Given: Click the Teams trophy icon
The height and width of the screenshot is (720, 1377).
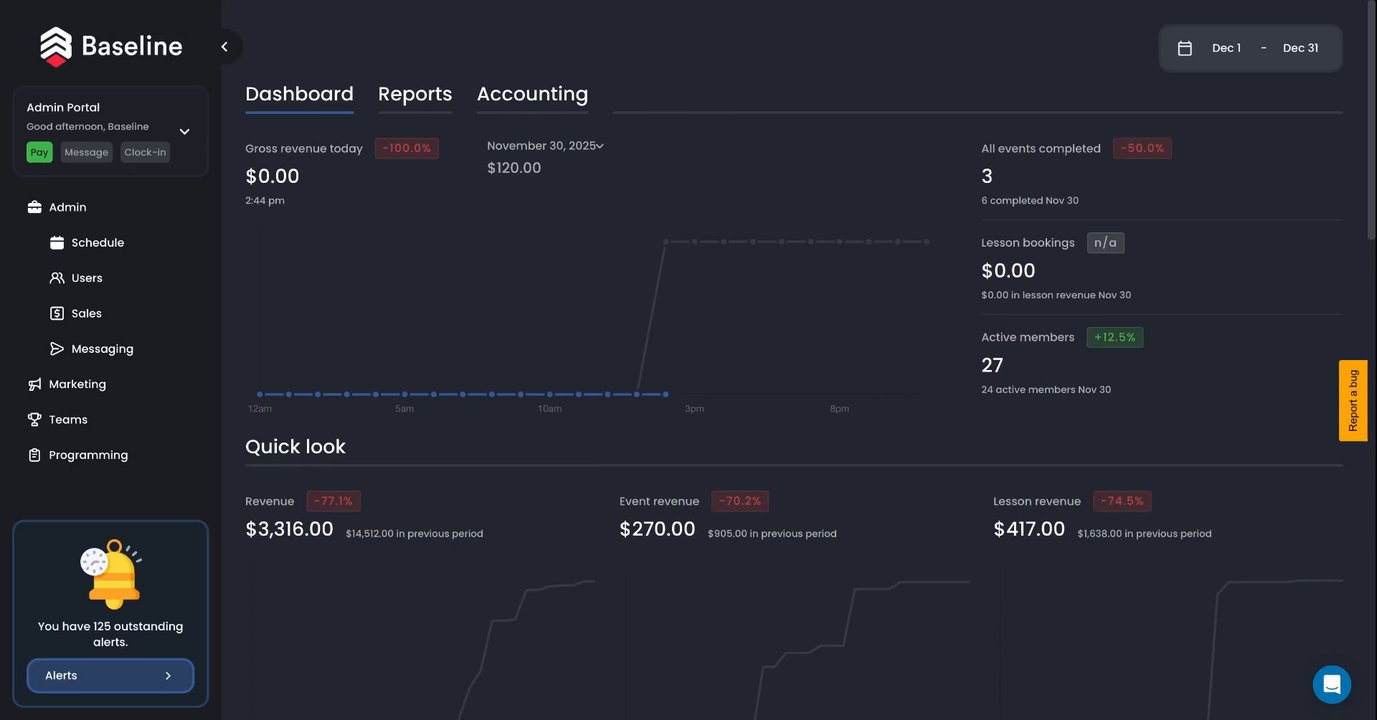Looking at the screenshot, I should pyautogui.click(x=35, y=420).
